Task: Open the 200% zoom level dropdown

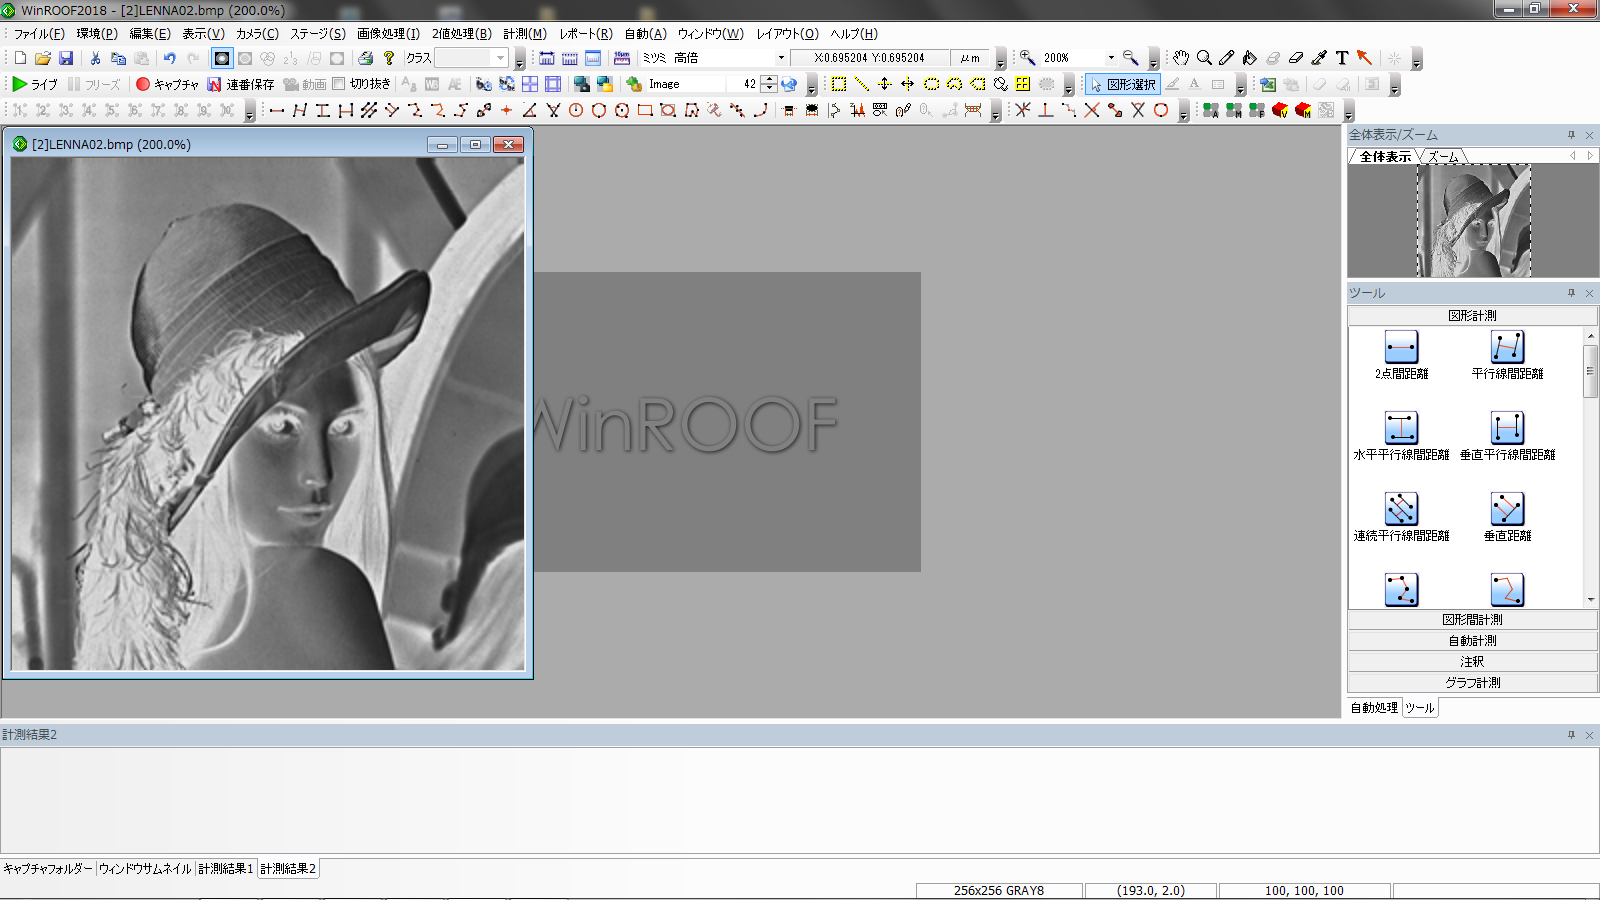Action: (x=1111, y=58)
